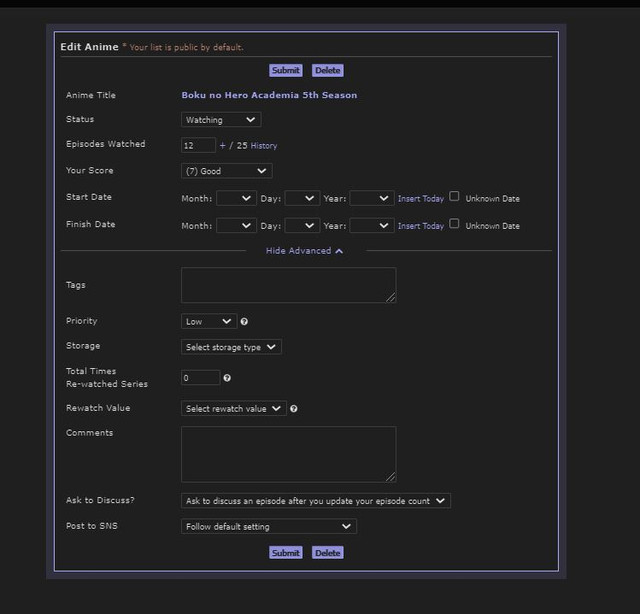The image size is (640, 614).
Task: Open Your Score dropdown showing (7) Good
Action: coord(227,171)
